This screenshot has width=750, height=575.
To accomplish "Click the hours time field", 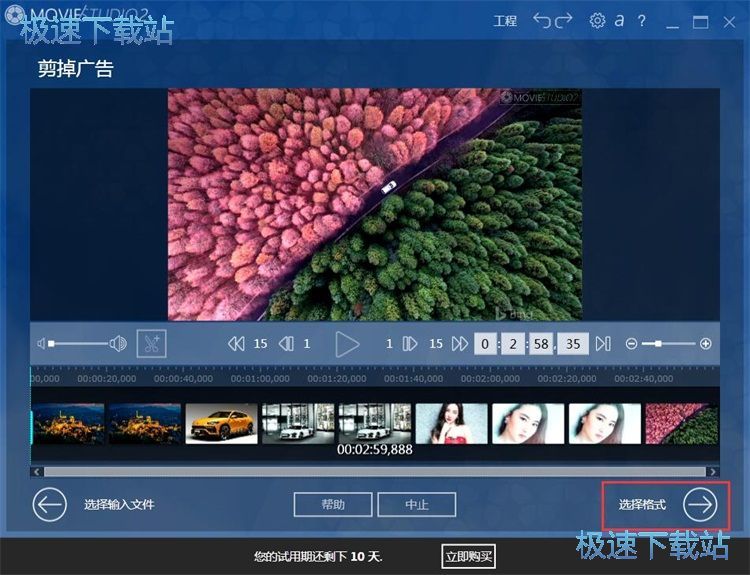I will tap(485, 344).
